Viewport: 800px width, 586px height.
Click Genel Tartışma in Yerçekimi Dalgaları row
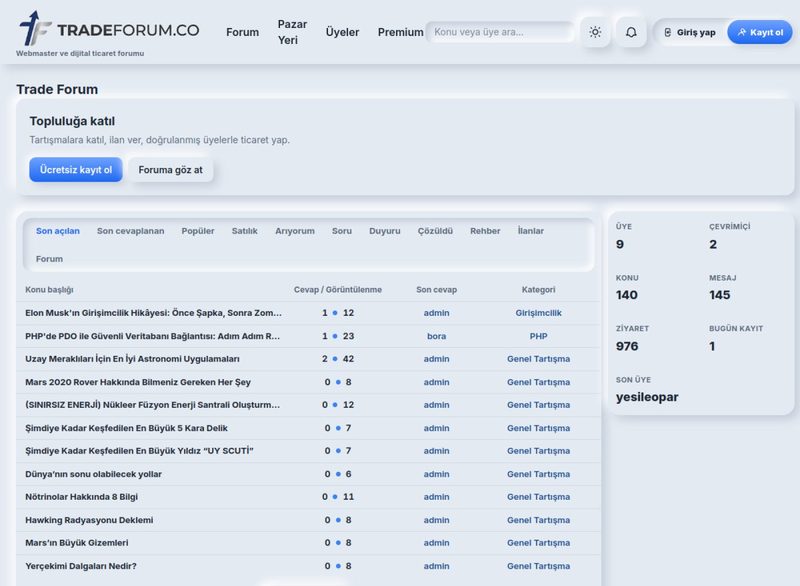pyautogui.click(x=538, y=566)
